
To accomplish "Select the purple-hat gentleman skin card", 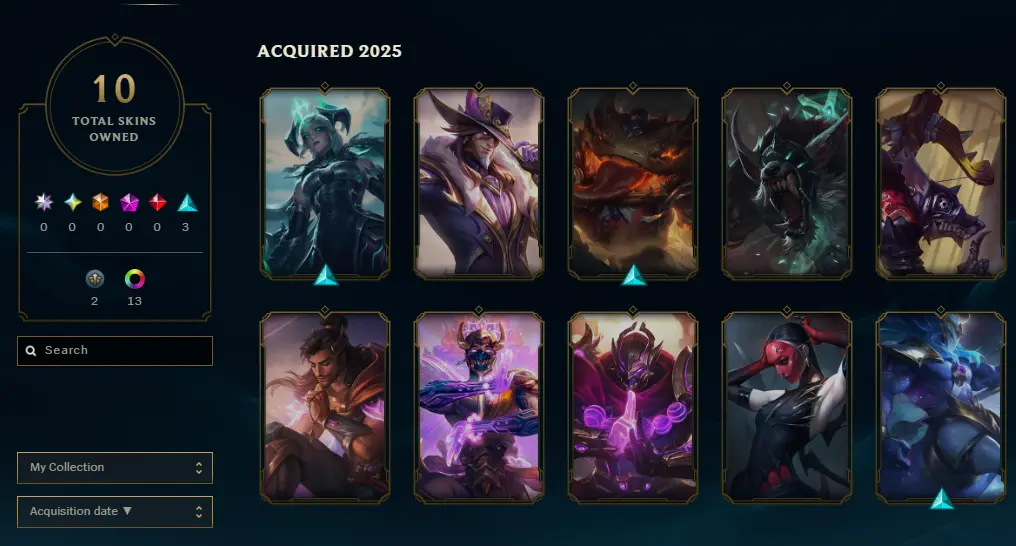I will point(479,184).
